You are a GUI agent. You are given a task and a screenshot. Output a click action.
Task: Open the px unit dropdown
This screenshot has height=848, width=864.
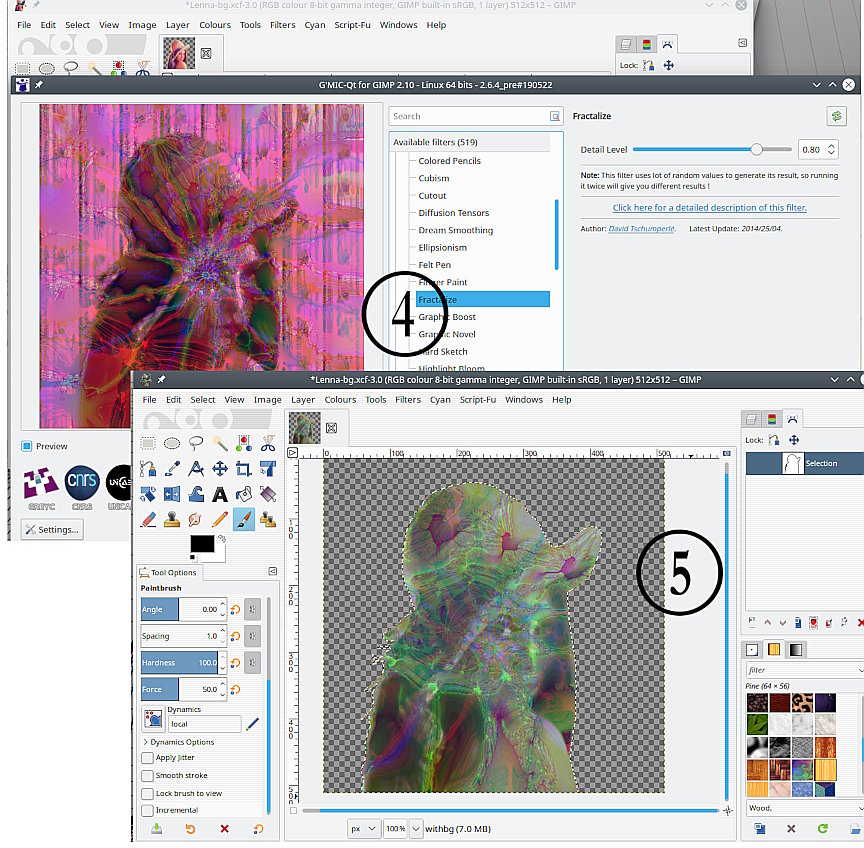364,829
